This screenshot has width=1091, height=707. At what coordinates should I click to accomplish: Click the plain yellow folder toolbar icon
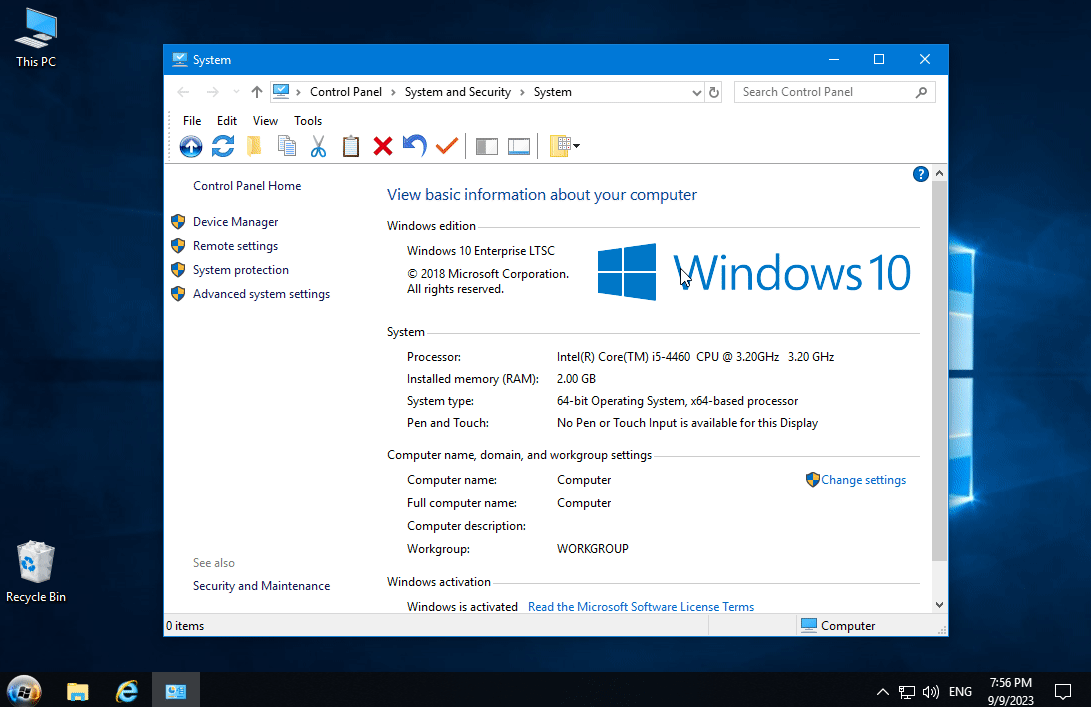(x=255, y=146)
